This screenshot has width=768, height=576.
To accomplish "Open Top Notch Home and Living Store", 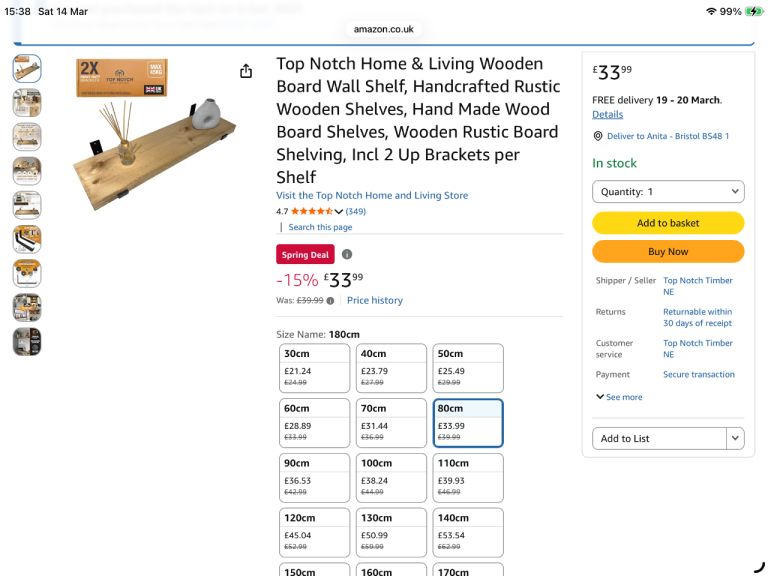I will [x=372, y=195].
